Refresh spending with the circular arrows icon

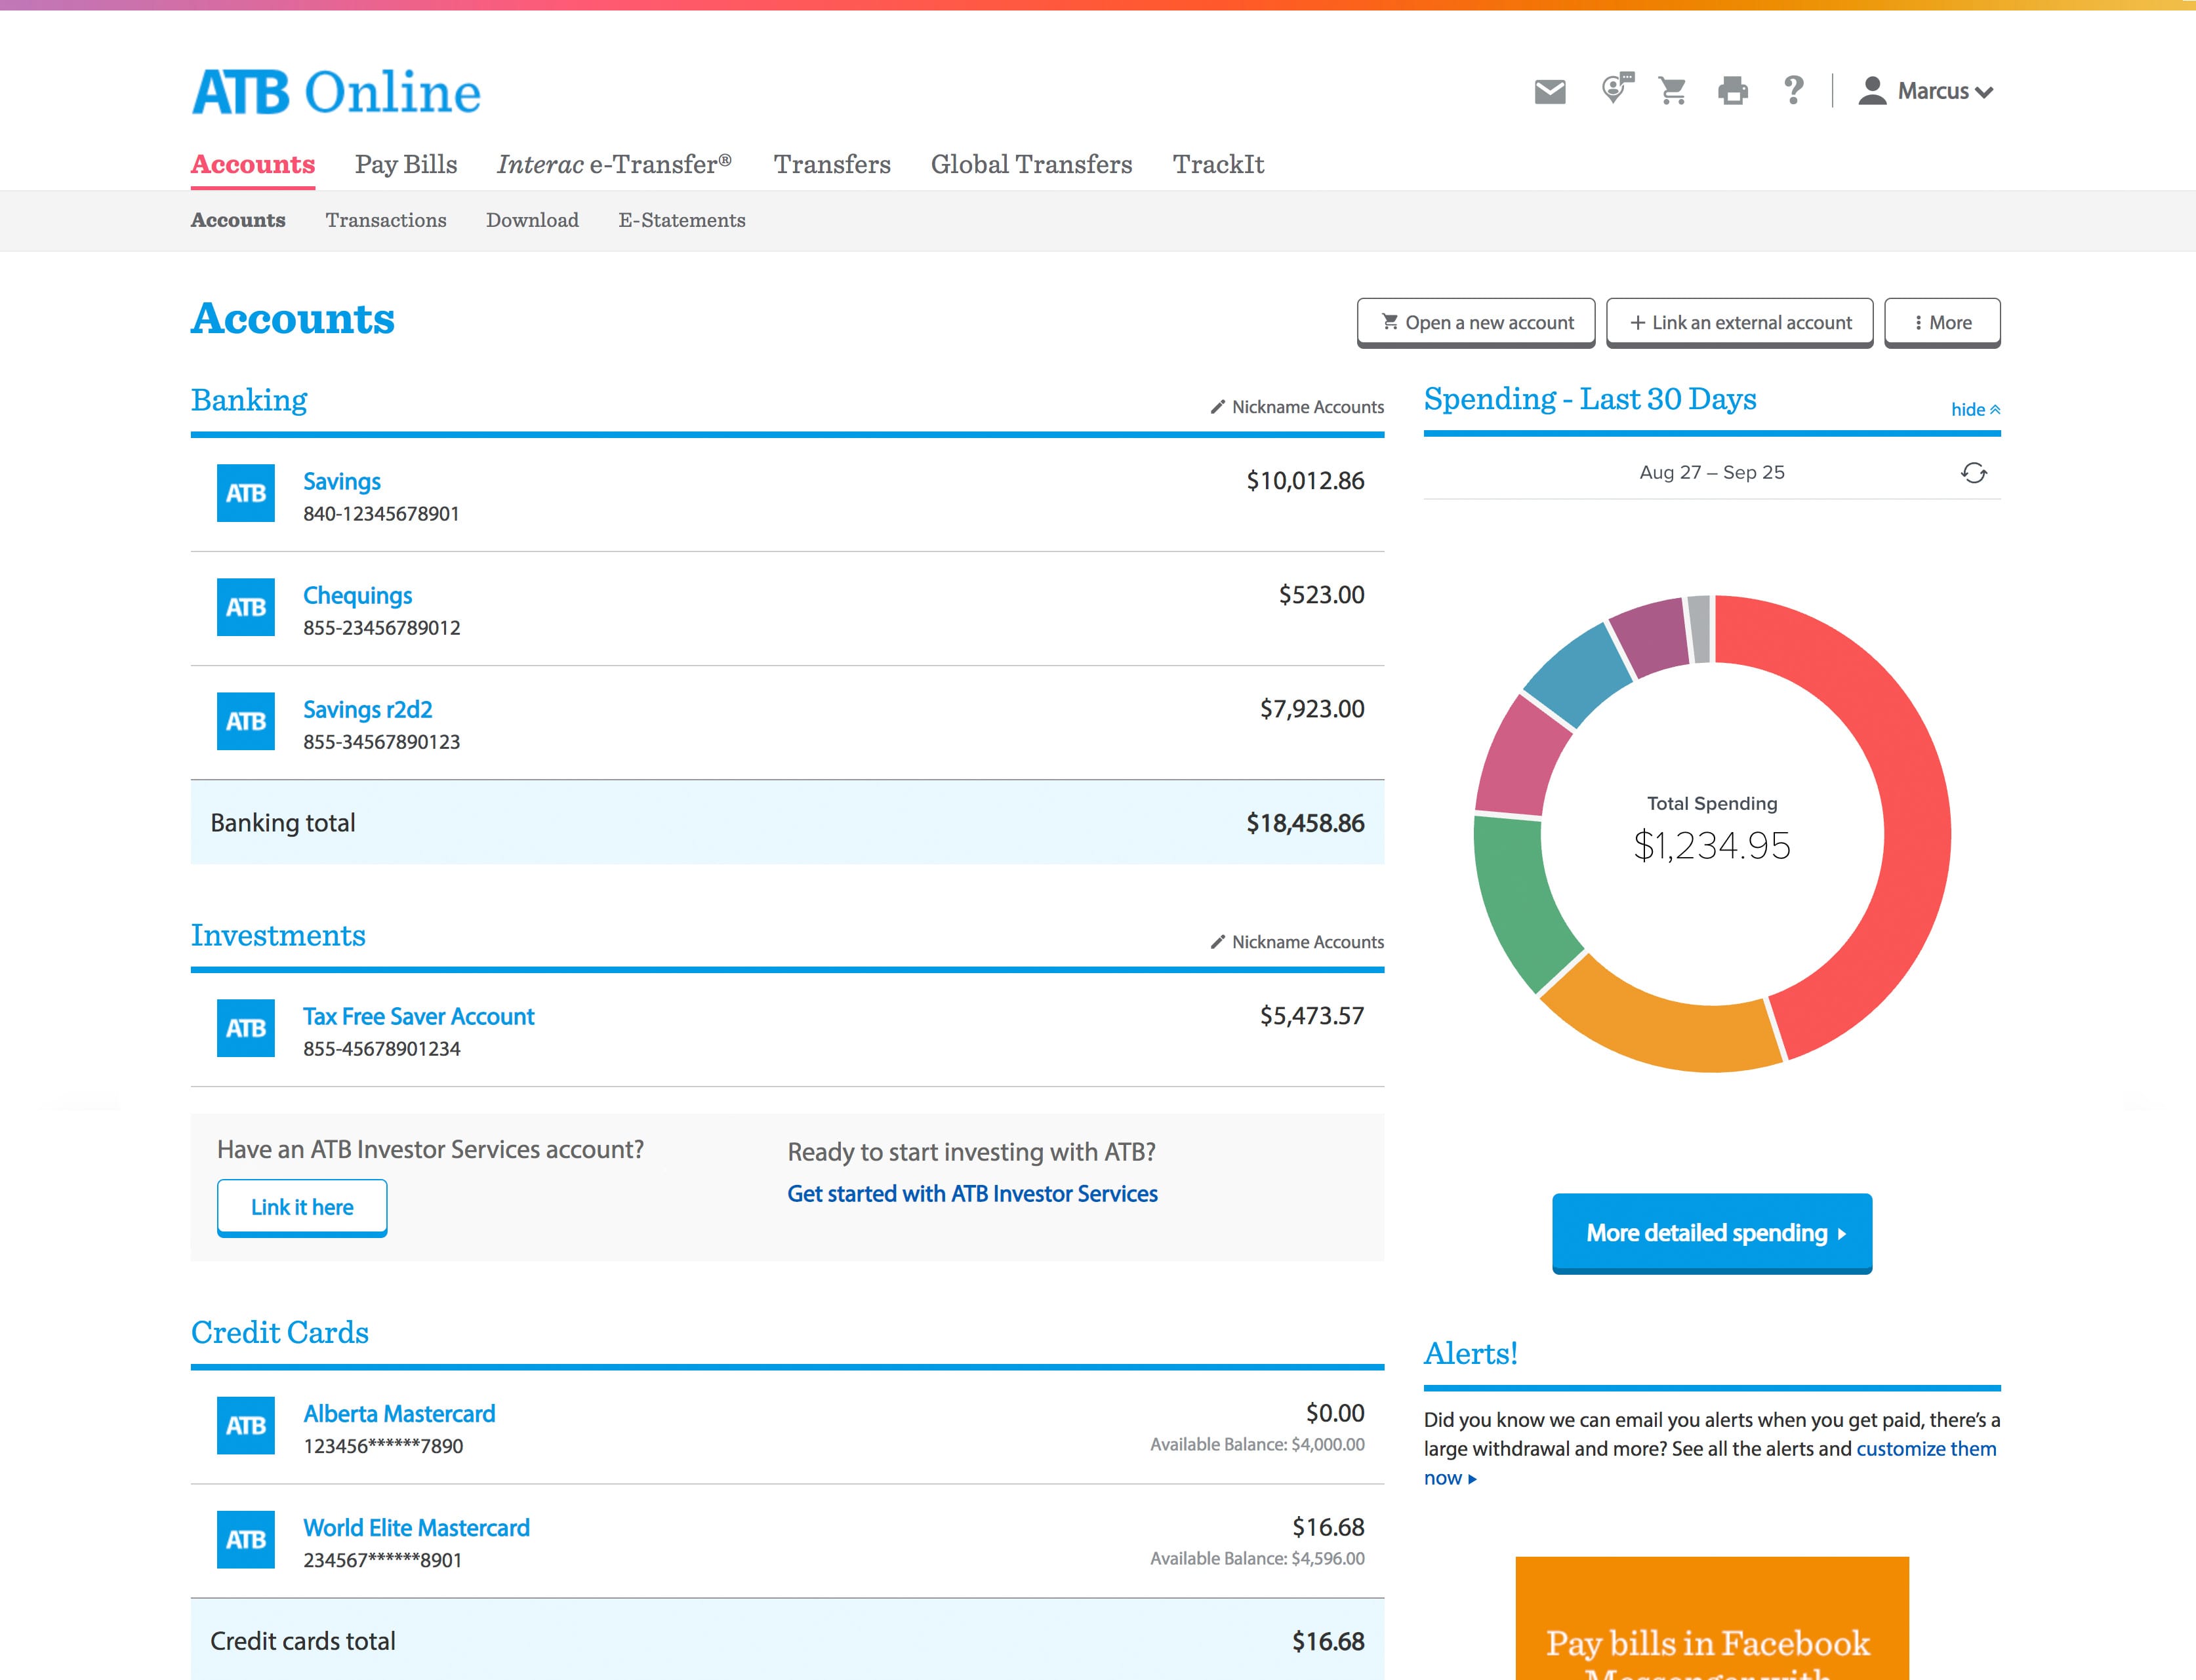[x=1973, y=473]
